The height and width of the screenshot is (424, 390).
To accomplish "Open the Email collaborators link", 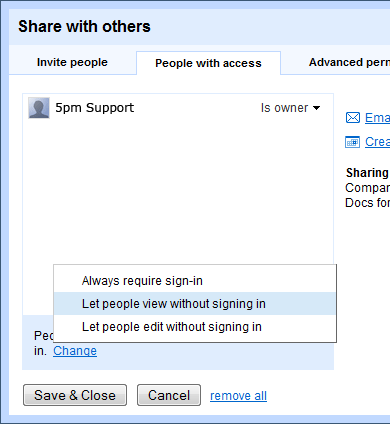I will pyautogui.click(x=377, y=118).
